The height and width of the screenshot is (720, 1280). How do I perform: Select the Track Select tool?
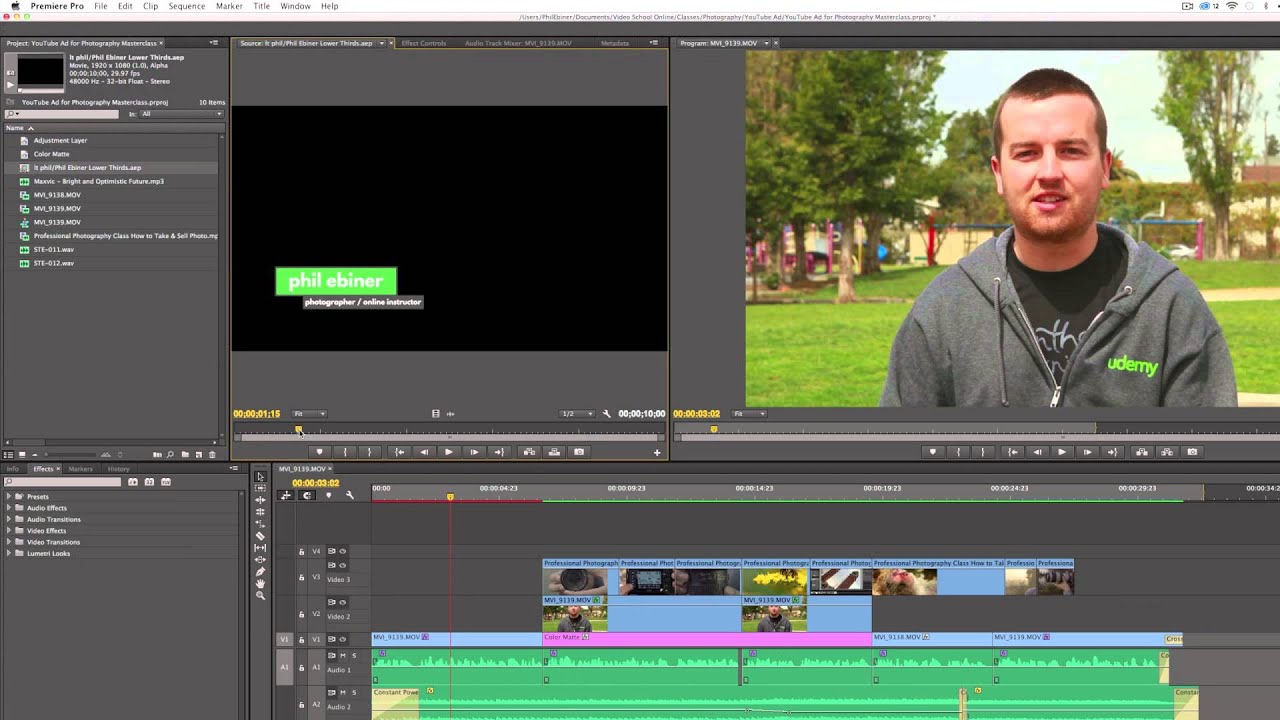tap(260, 488)
